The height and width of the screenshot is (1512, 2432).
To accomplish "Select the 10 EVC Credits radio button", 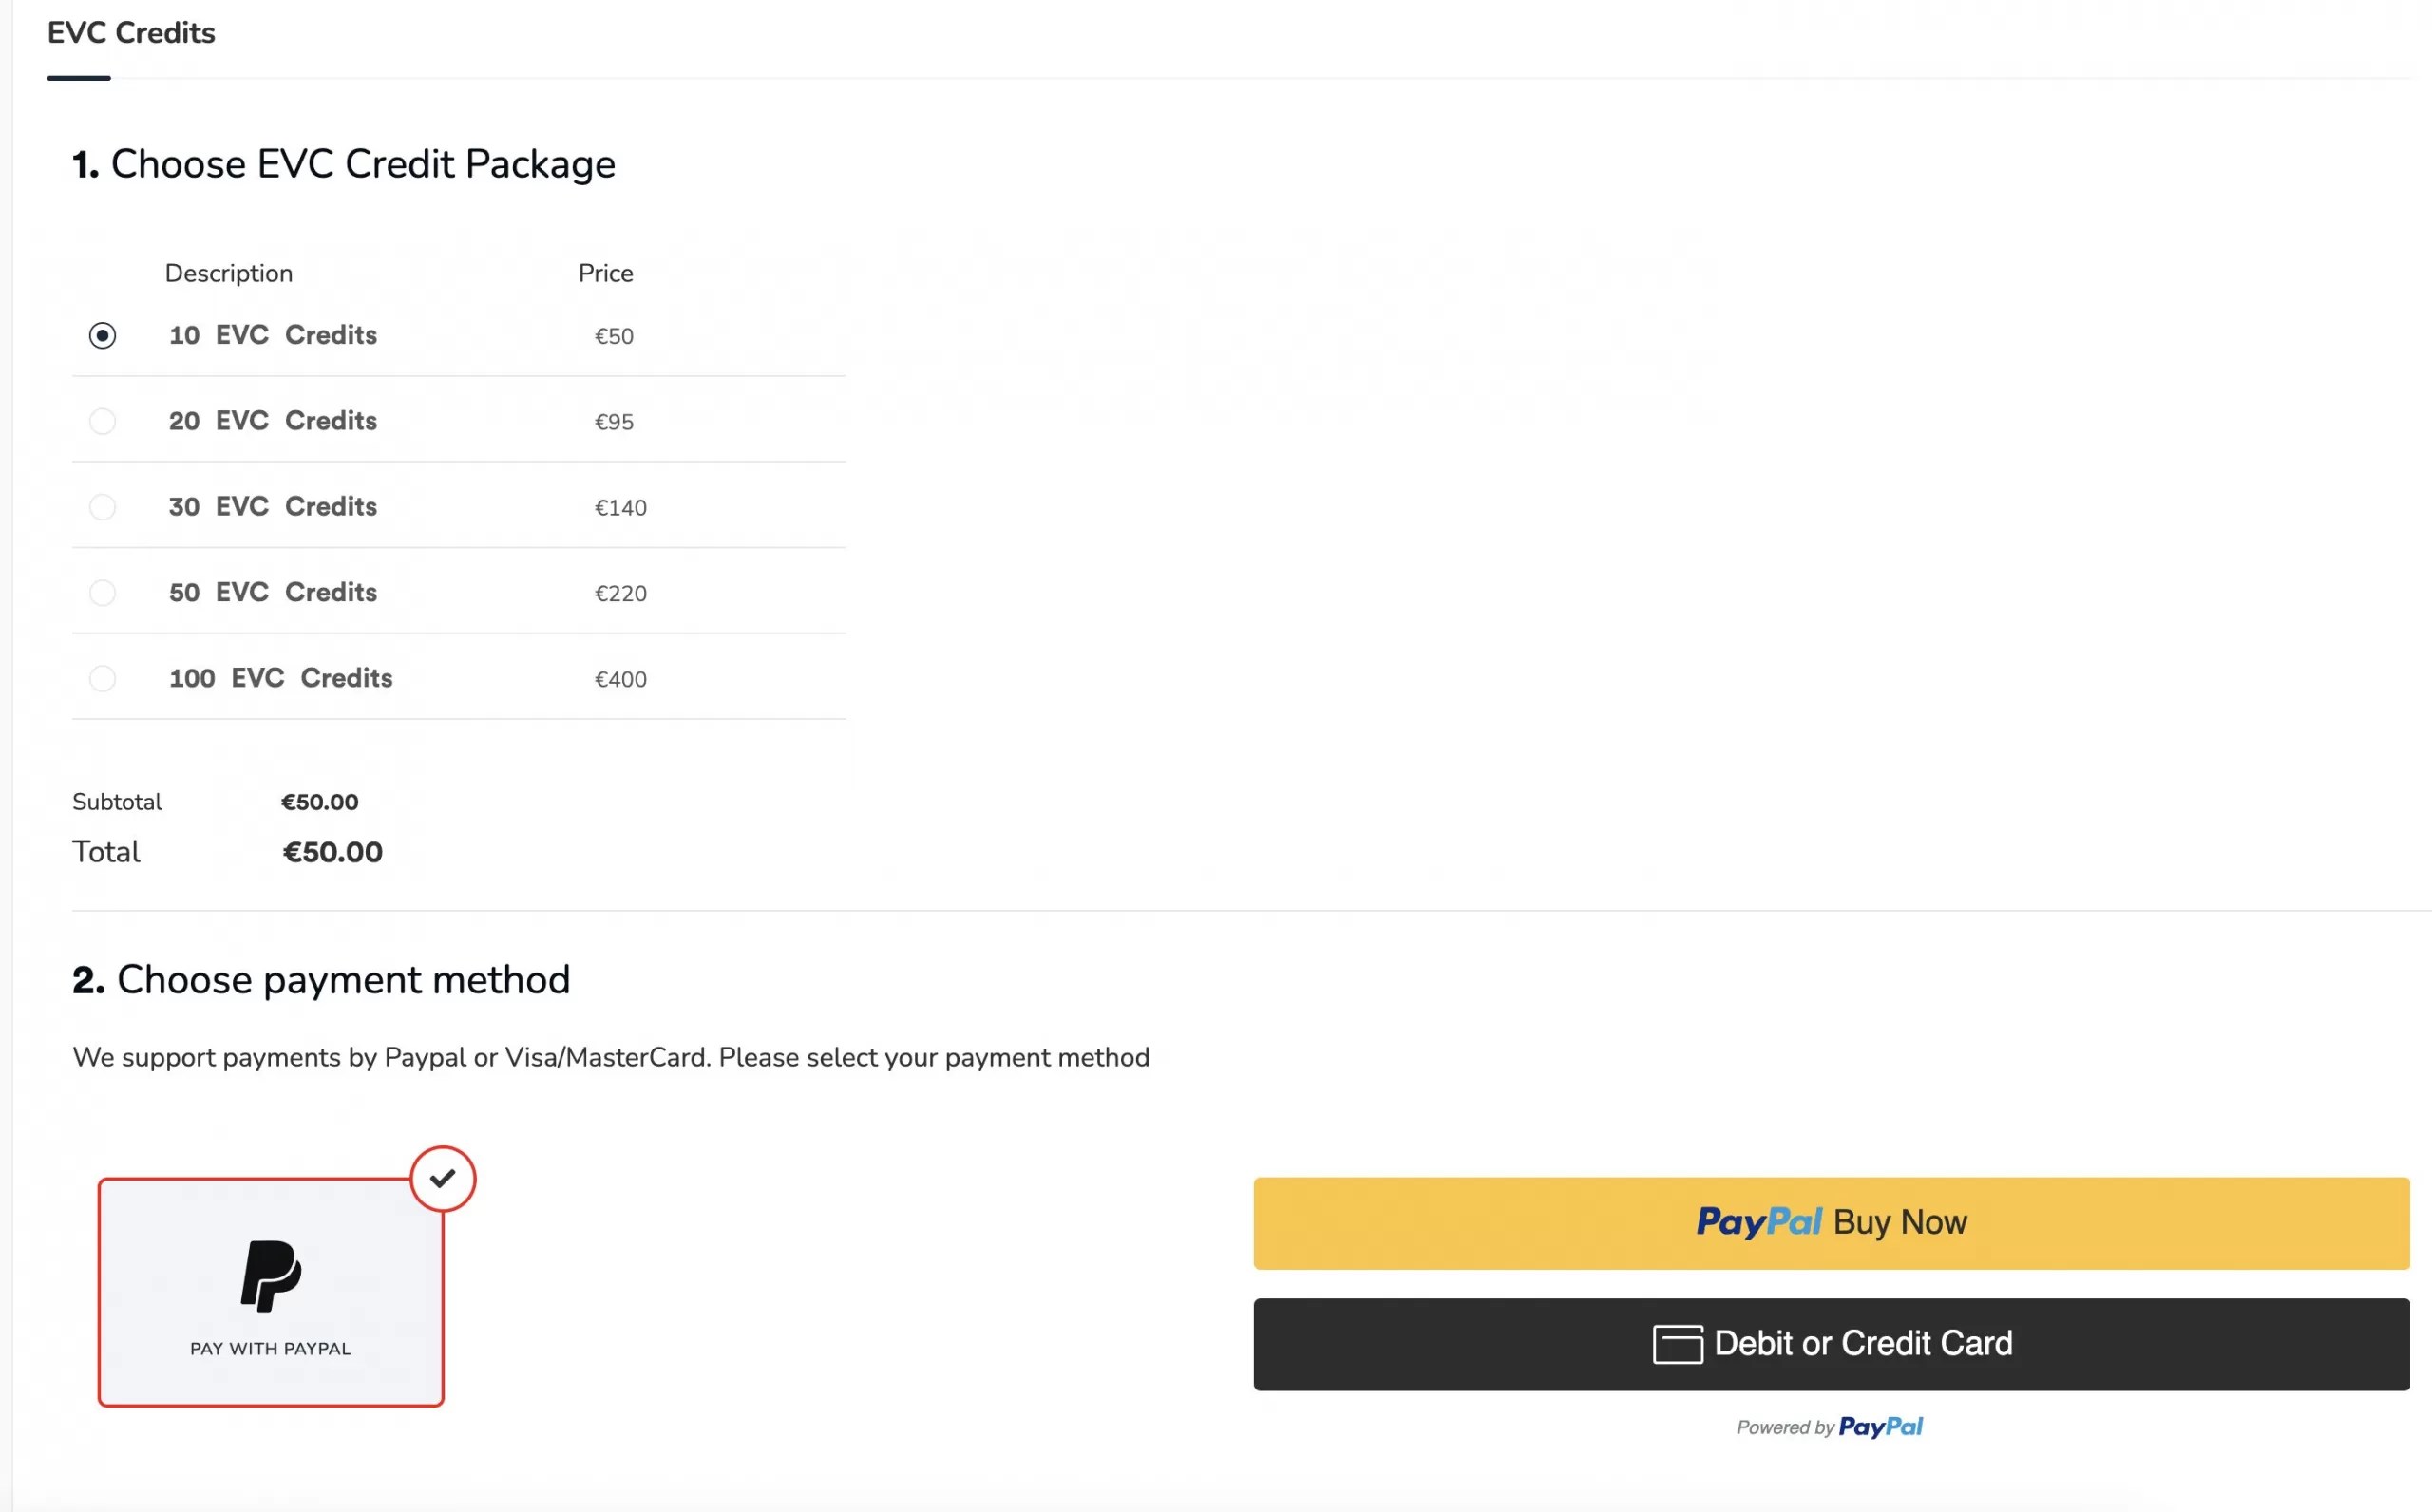I will coord(102,335).
